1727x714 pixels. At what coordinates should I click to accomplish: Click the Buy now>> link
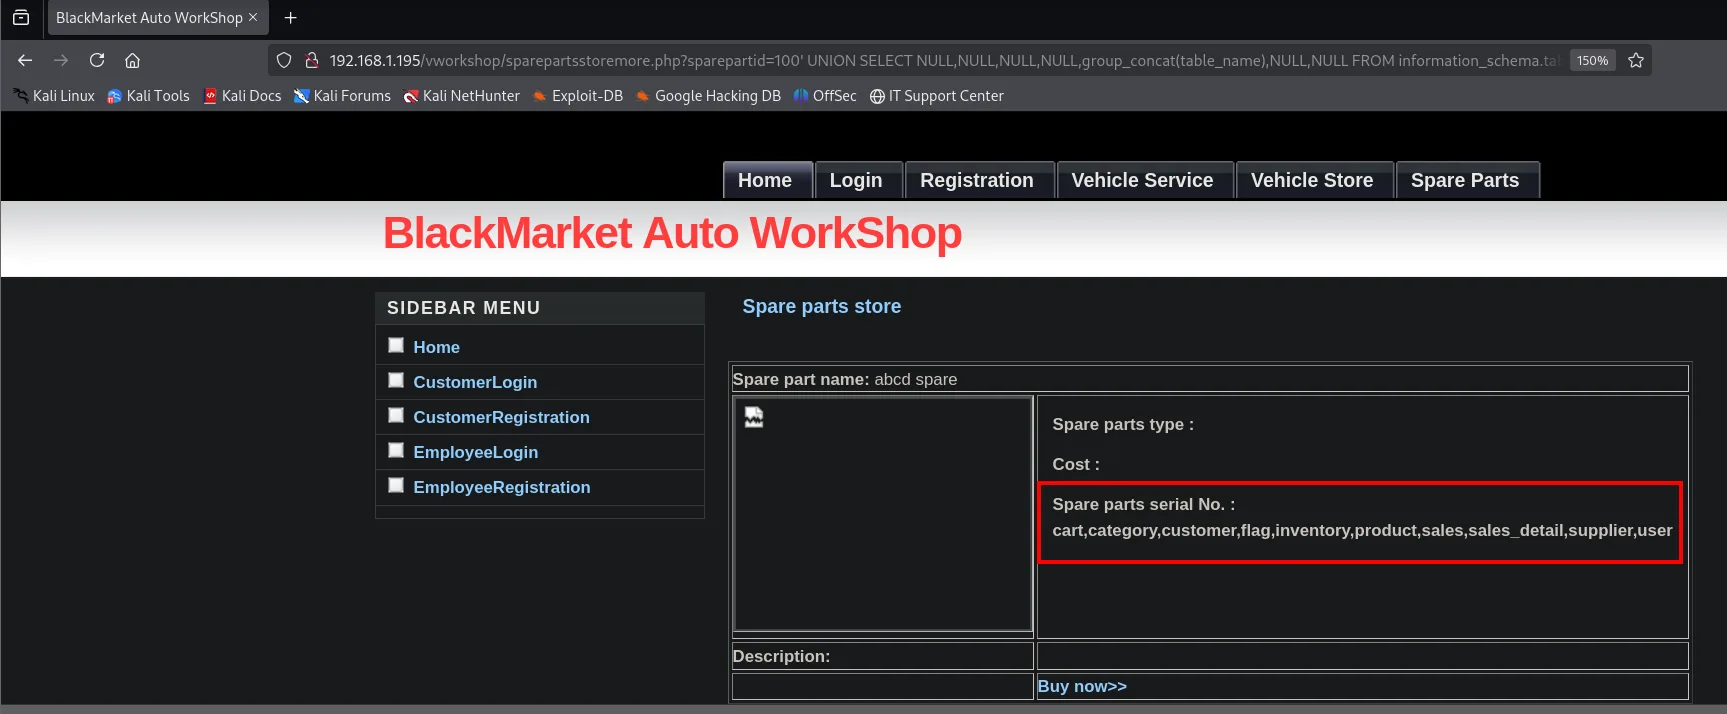1082,686
